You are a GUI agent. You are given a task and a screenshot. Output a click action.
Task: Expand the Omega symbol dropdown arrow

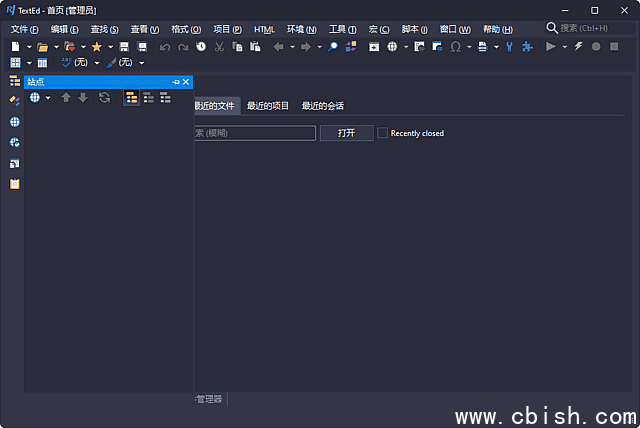(469, 47)
